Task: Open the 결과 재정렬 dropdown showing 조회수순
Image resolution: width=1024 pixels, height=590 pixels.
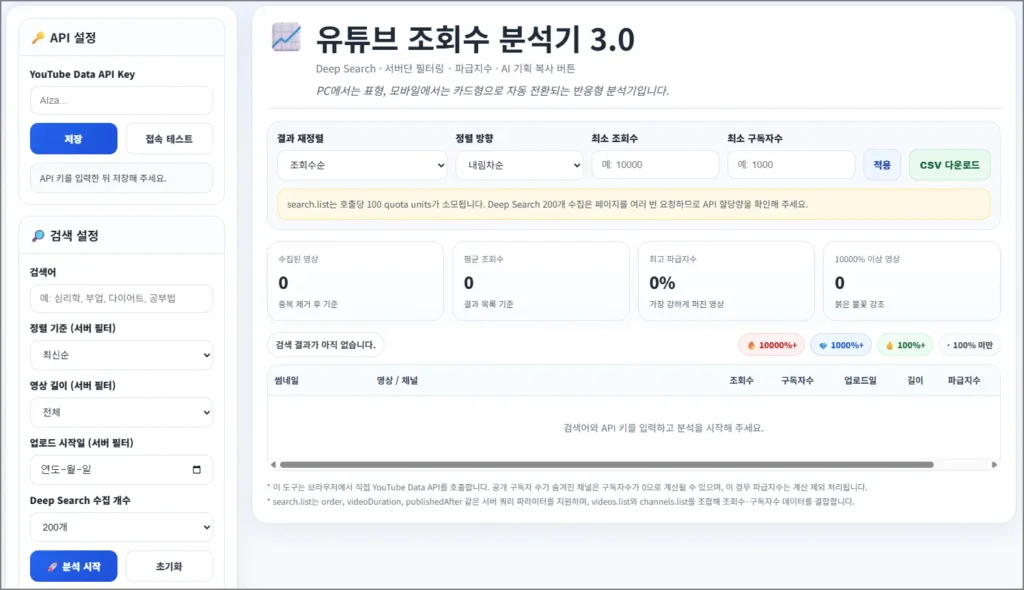Action: [x=362, y=164]
